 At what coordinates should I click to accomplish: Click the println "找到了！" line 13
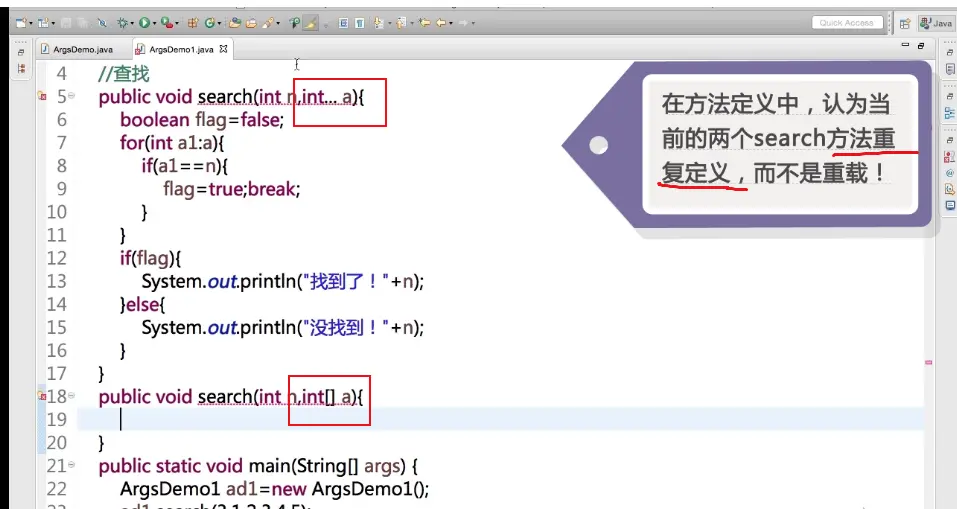[x=283, y=281]
